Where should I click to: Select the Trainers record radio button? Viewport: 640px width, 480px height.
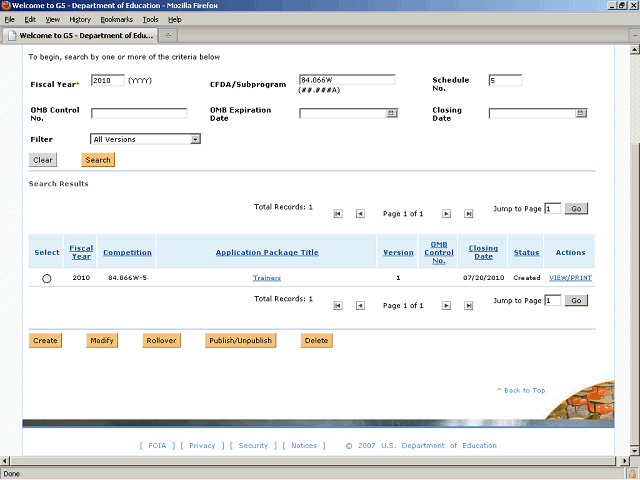47,278
